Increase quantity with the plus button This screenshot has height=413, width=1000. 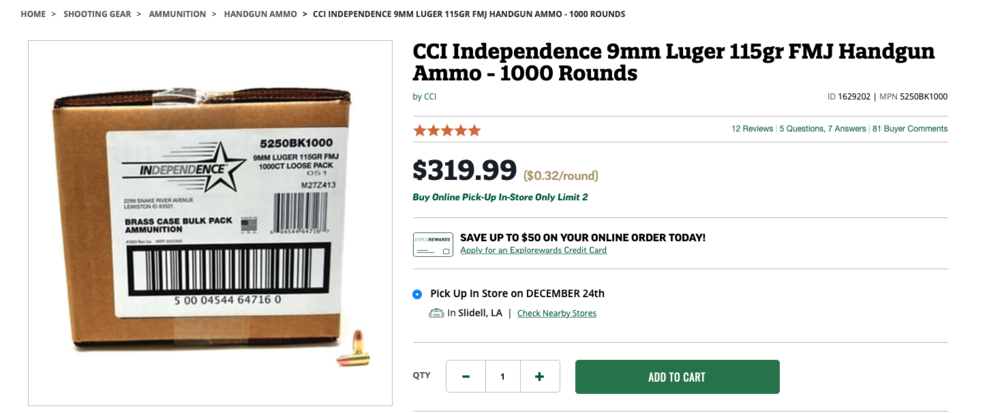tap(540, 376)
